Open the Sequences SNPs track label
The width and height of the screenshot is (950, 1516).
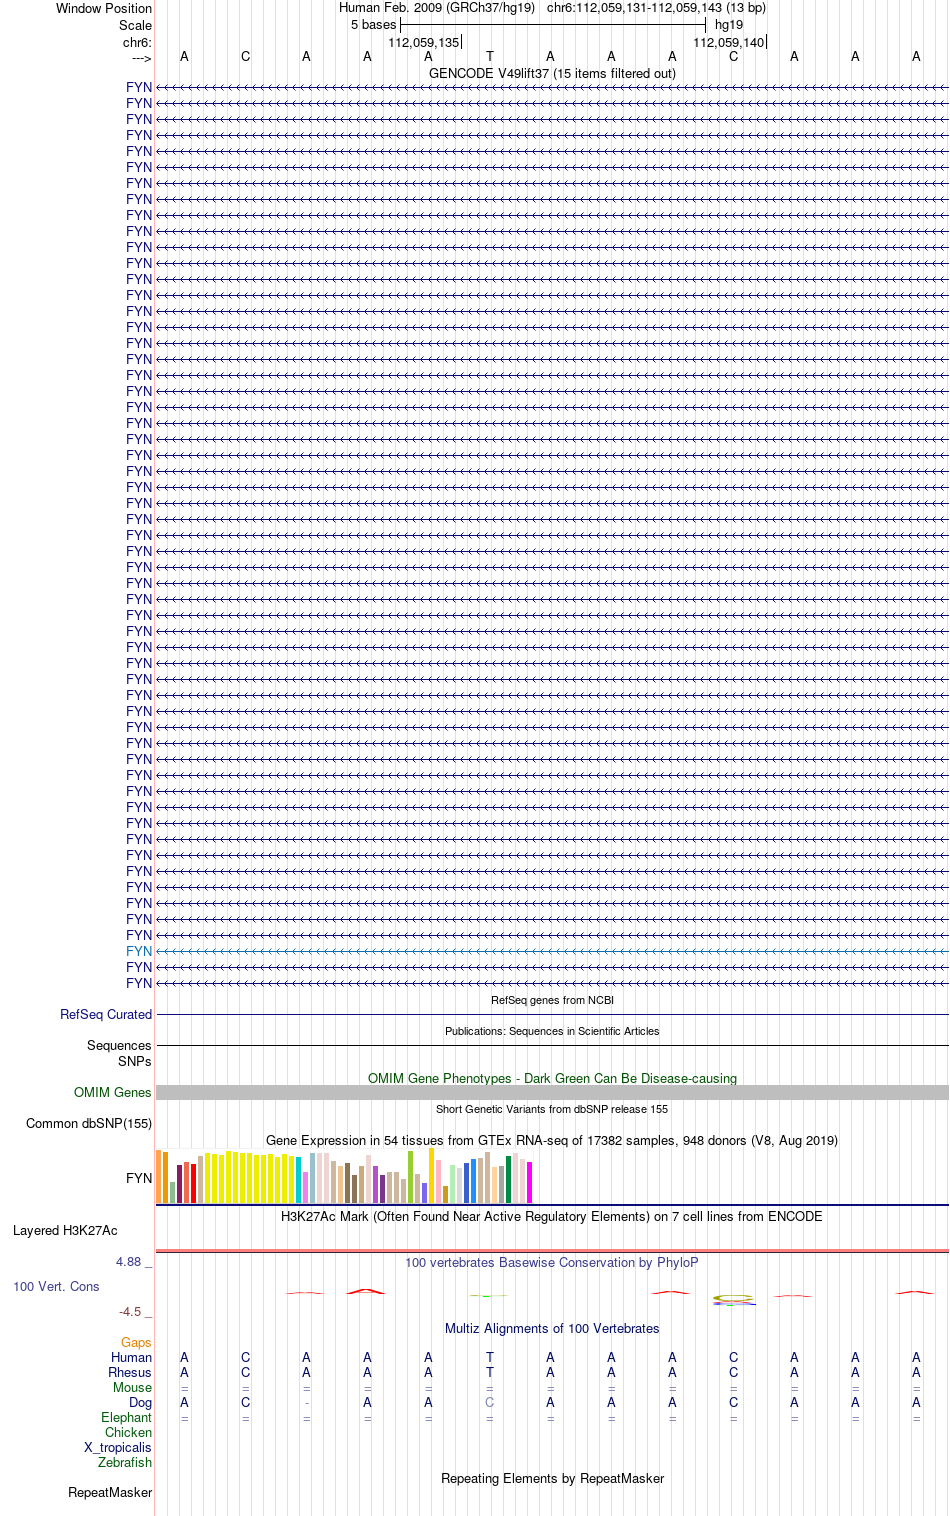click(x=119, y=1053)
